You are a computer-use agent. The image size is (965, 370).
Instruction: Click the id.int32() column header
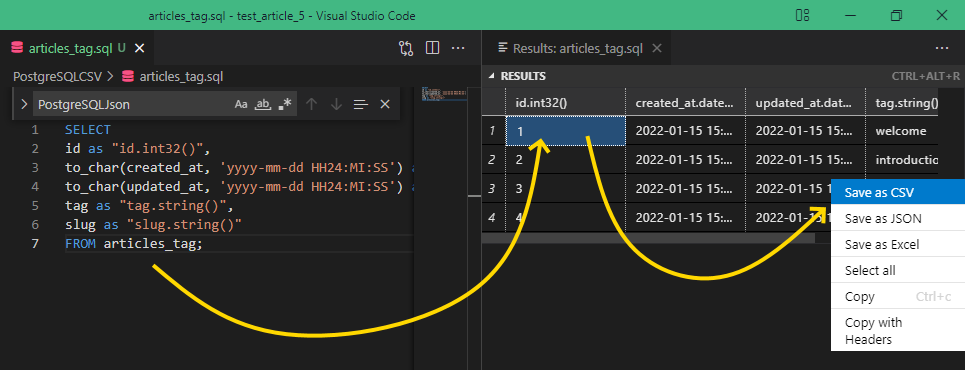click(x=565, y=102)
